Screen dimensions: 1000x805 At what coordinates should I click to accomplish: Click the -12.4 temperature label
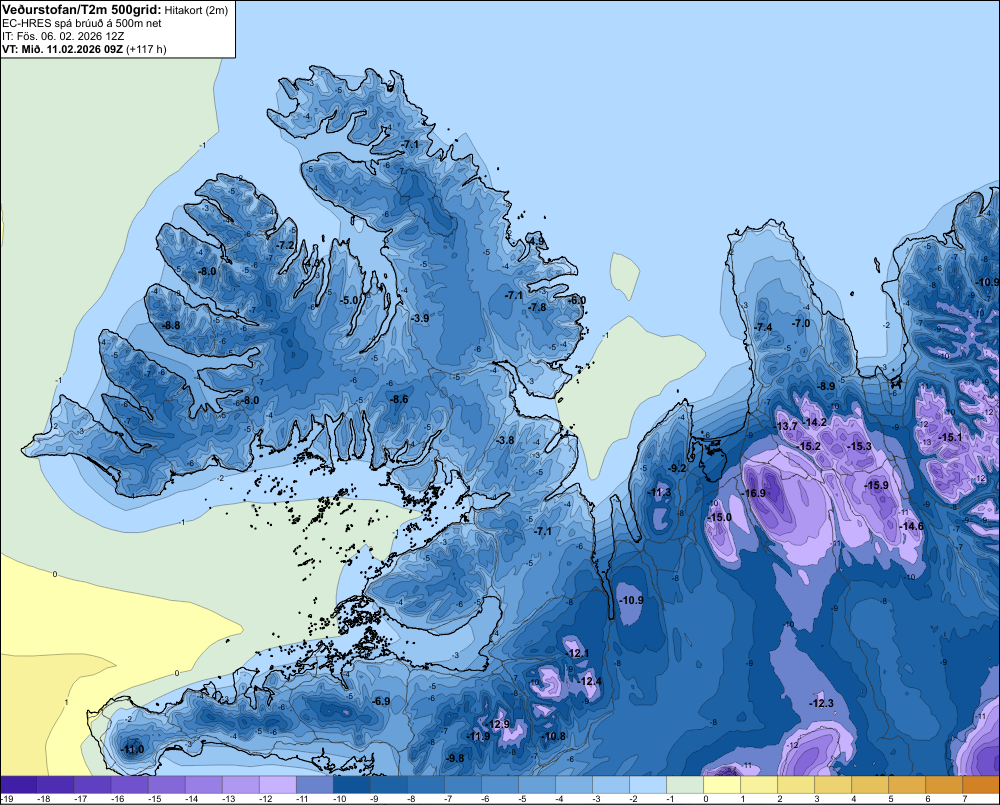pos(590,681)
